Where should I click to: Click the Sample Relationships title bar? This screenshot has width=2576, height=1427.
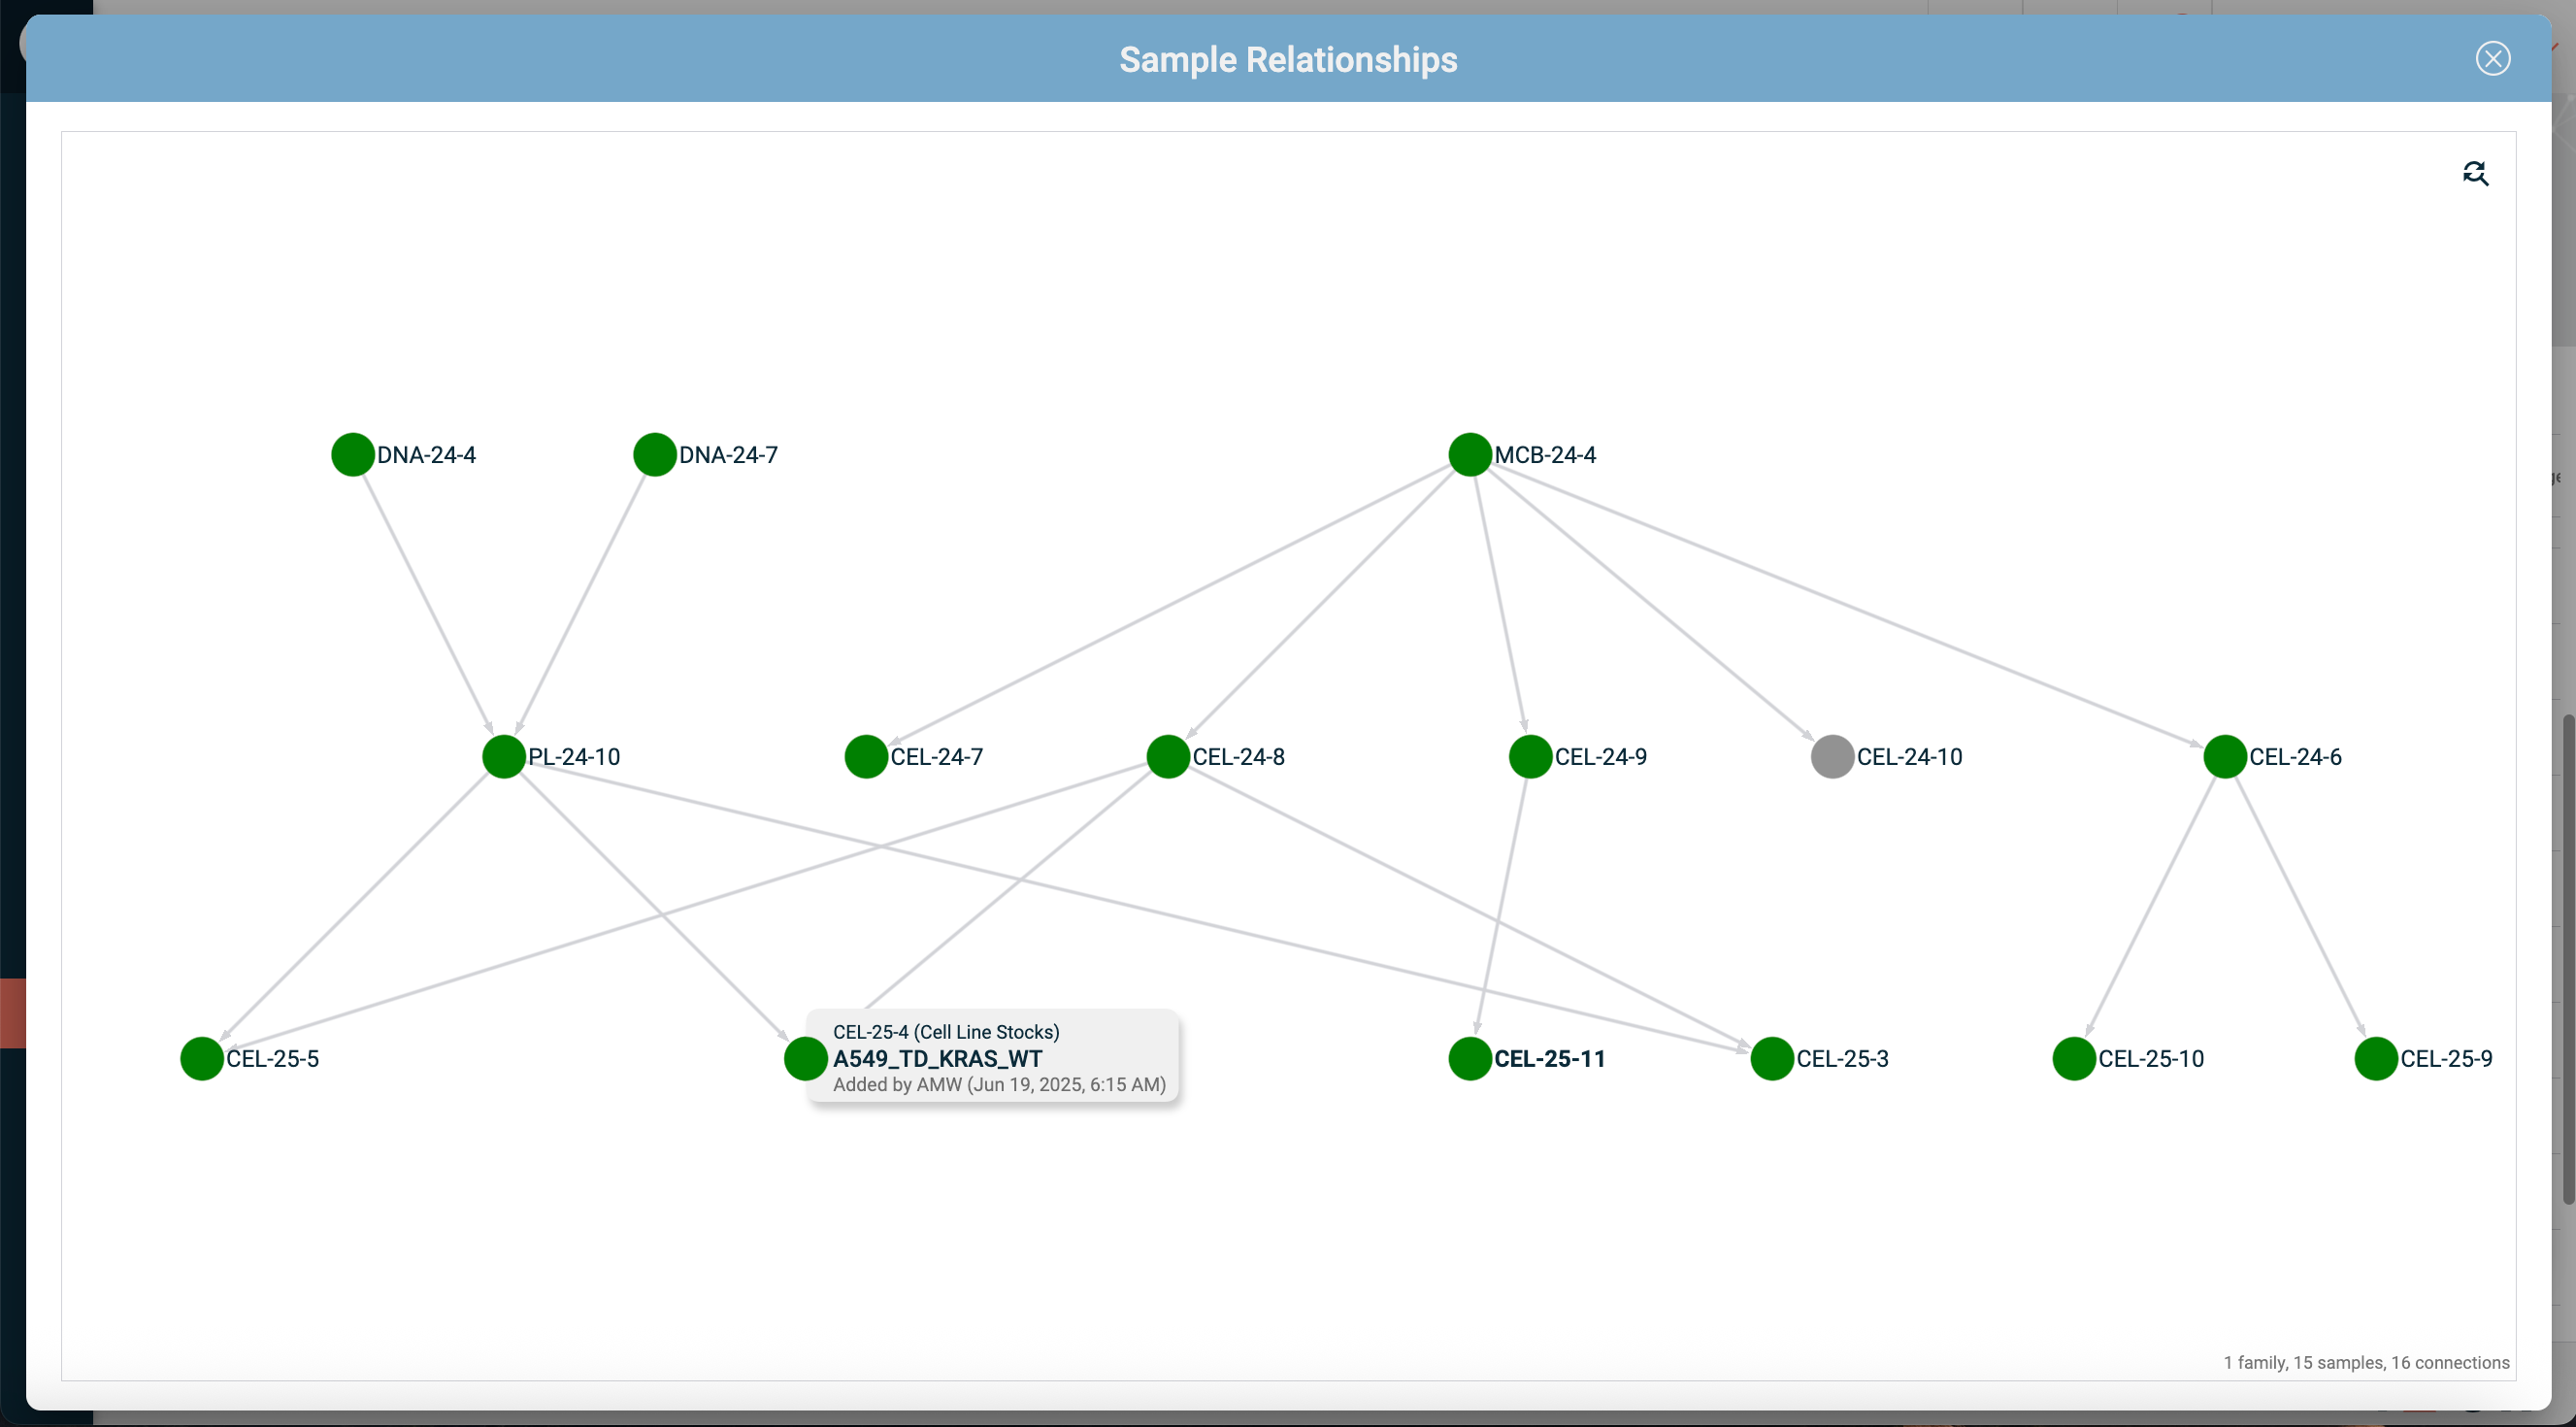click(1288, 59)
